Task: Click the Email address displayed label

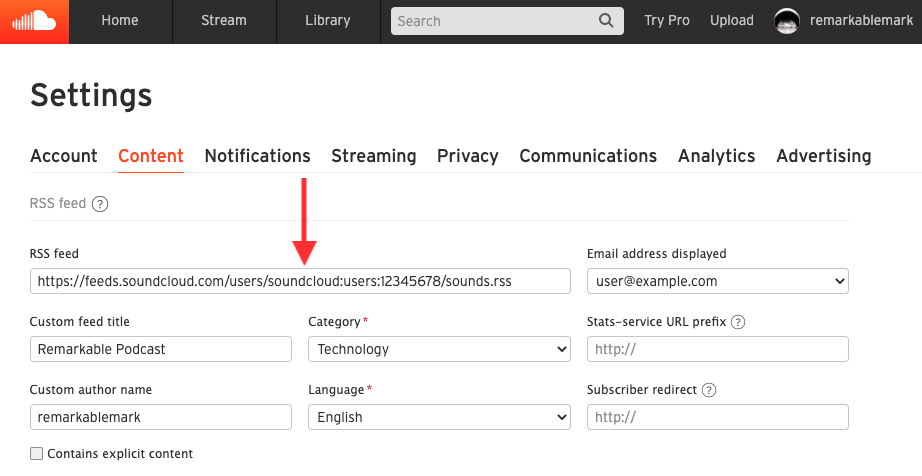Action: pyautogui.click(x=656, y=254)
